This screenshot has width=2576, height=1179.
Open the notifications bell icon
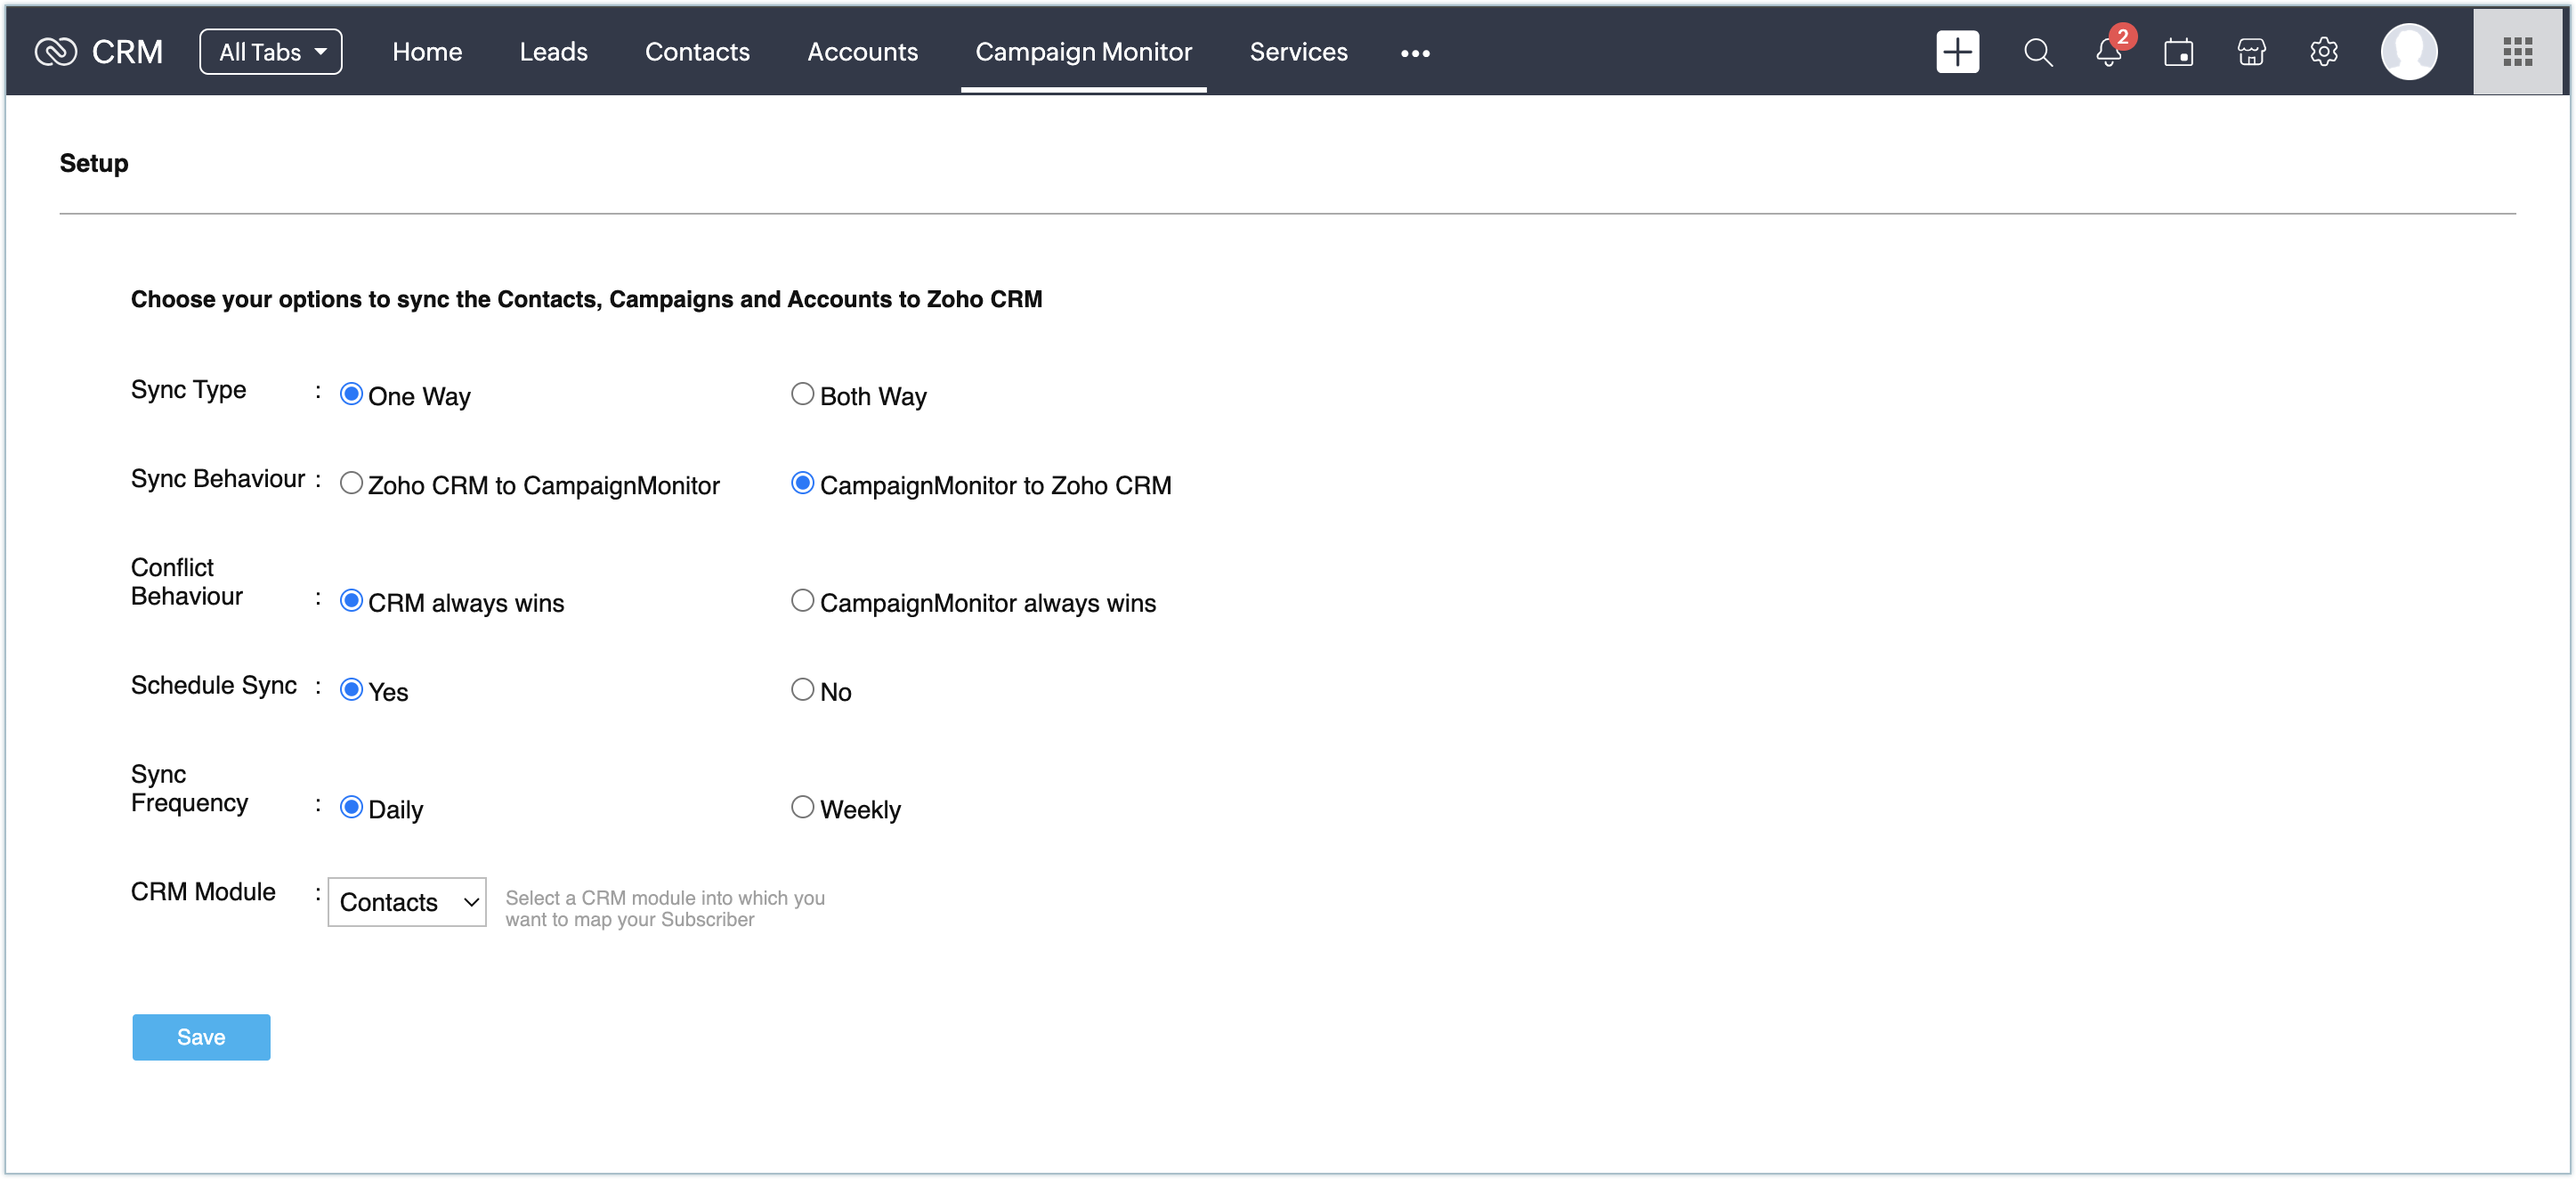click(x=2108, y=52)
